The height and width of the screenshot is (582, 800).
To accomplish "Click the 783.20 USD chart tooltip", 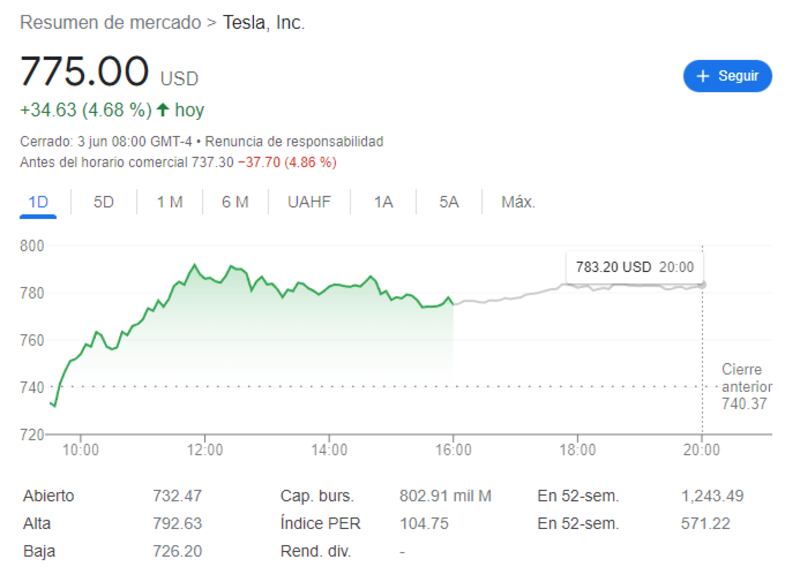I will tap(634, 267).
